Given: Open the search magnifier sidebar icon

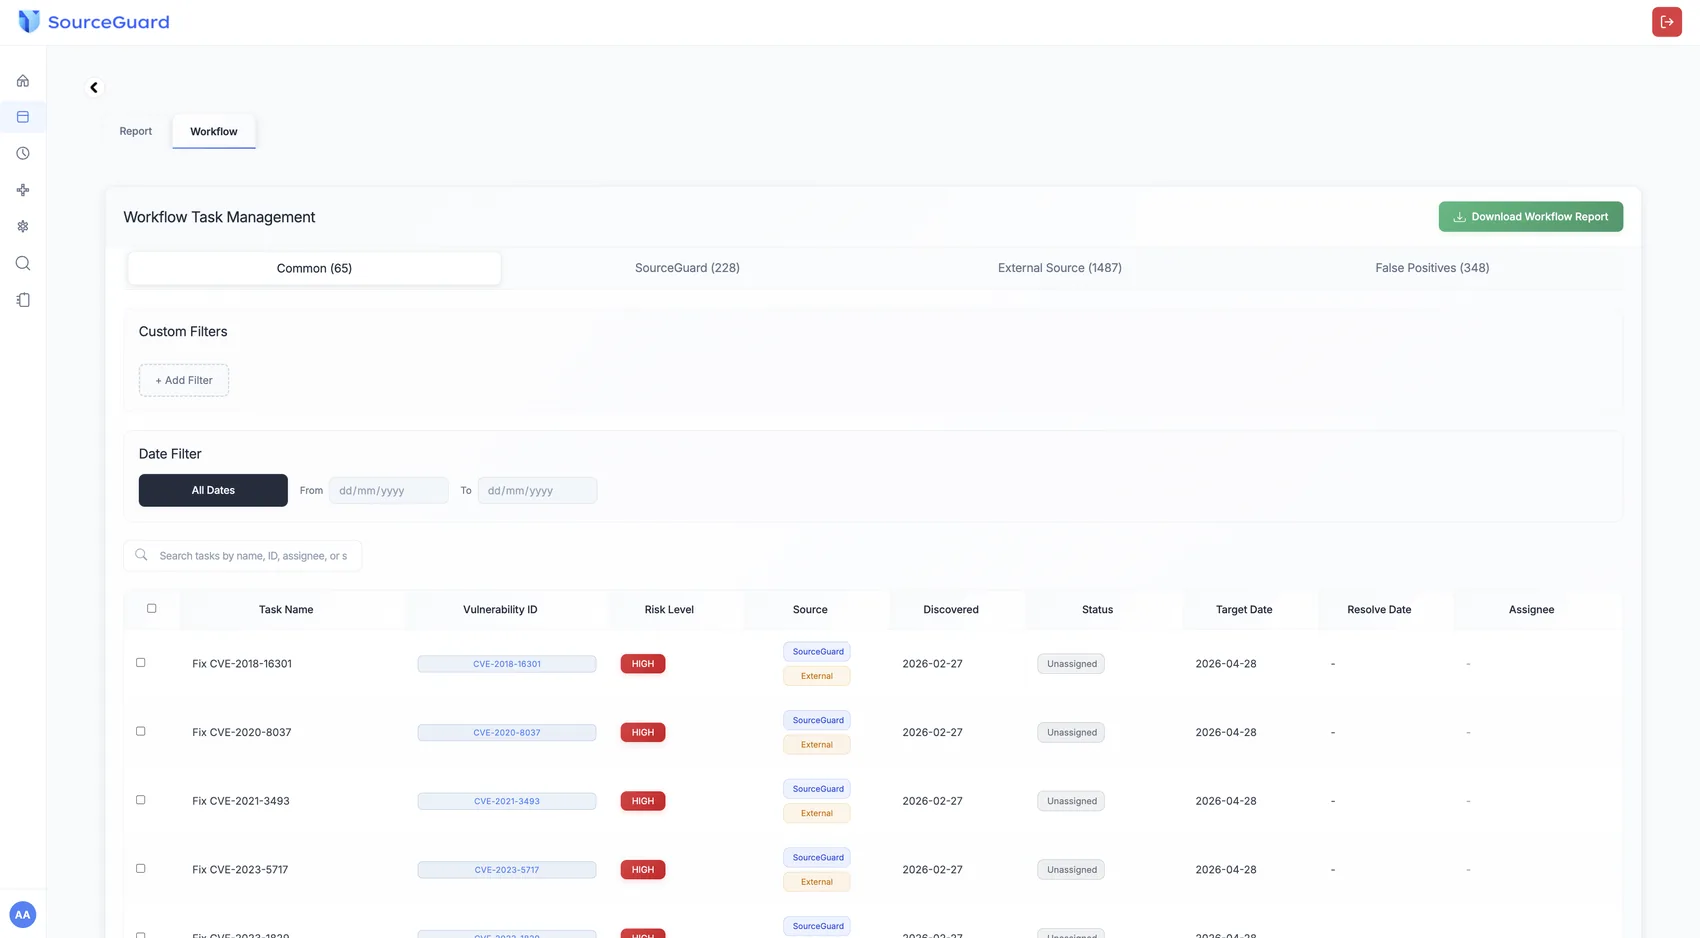Looking at the screenshot, I should pyautogui.click(x=23, y=263).
